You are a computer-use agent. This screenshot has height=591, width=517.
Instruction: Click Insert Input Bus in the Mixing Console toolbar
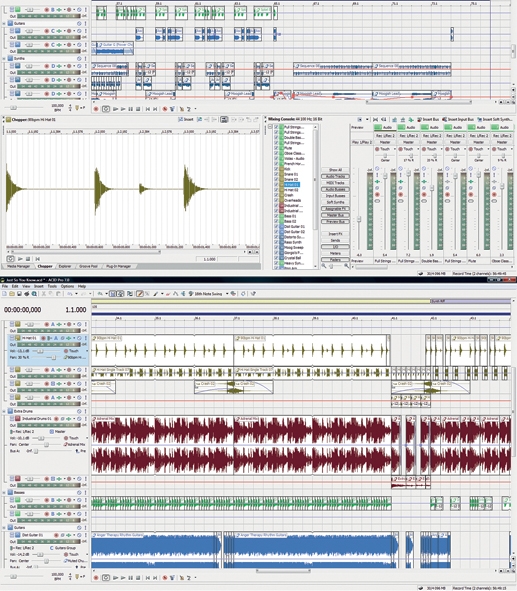(459, 119)
